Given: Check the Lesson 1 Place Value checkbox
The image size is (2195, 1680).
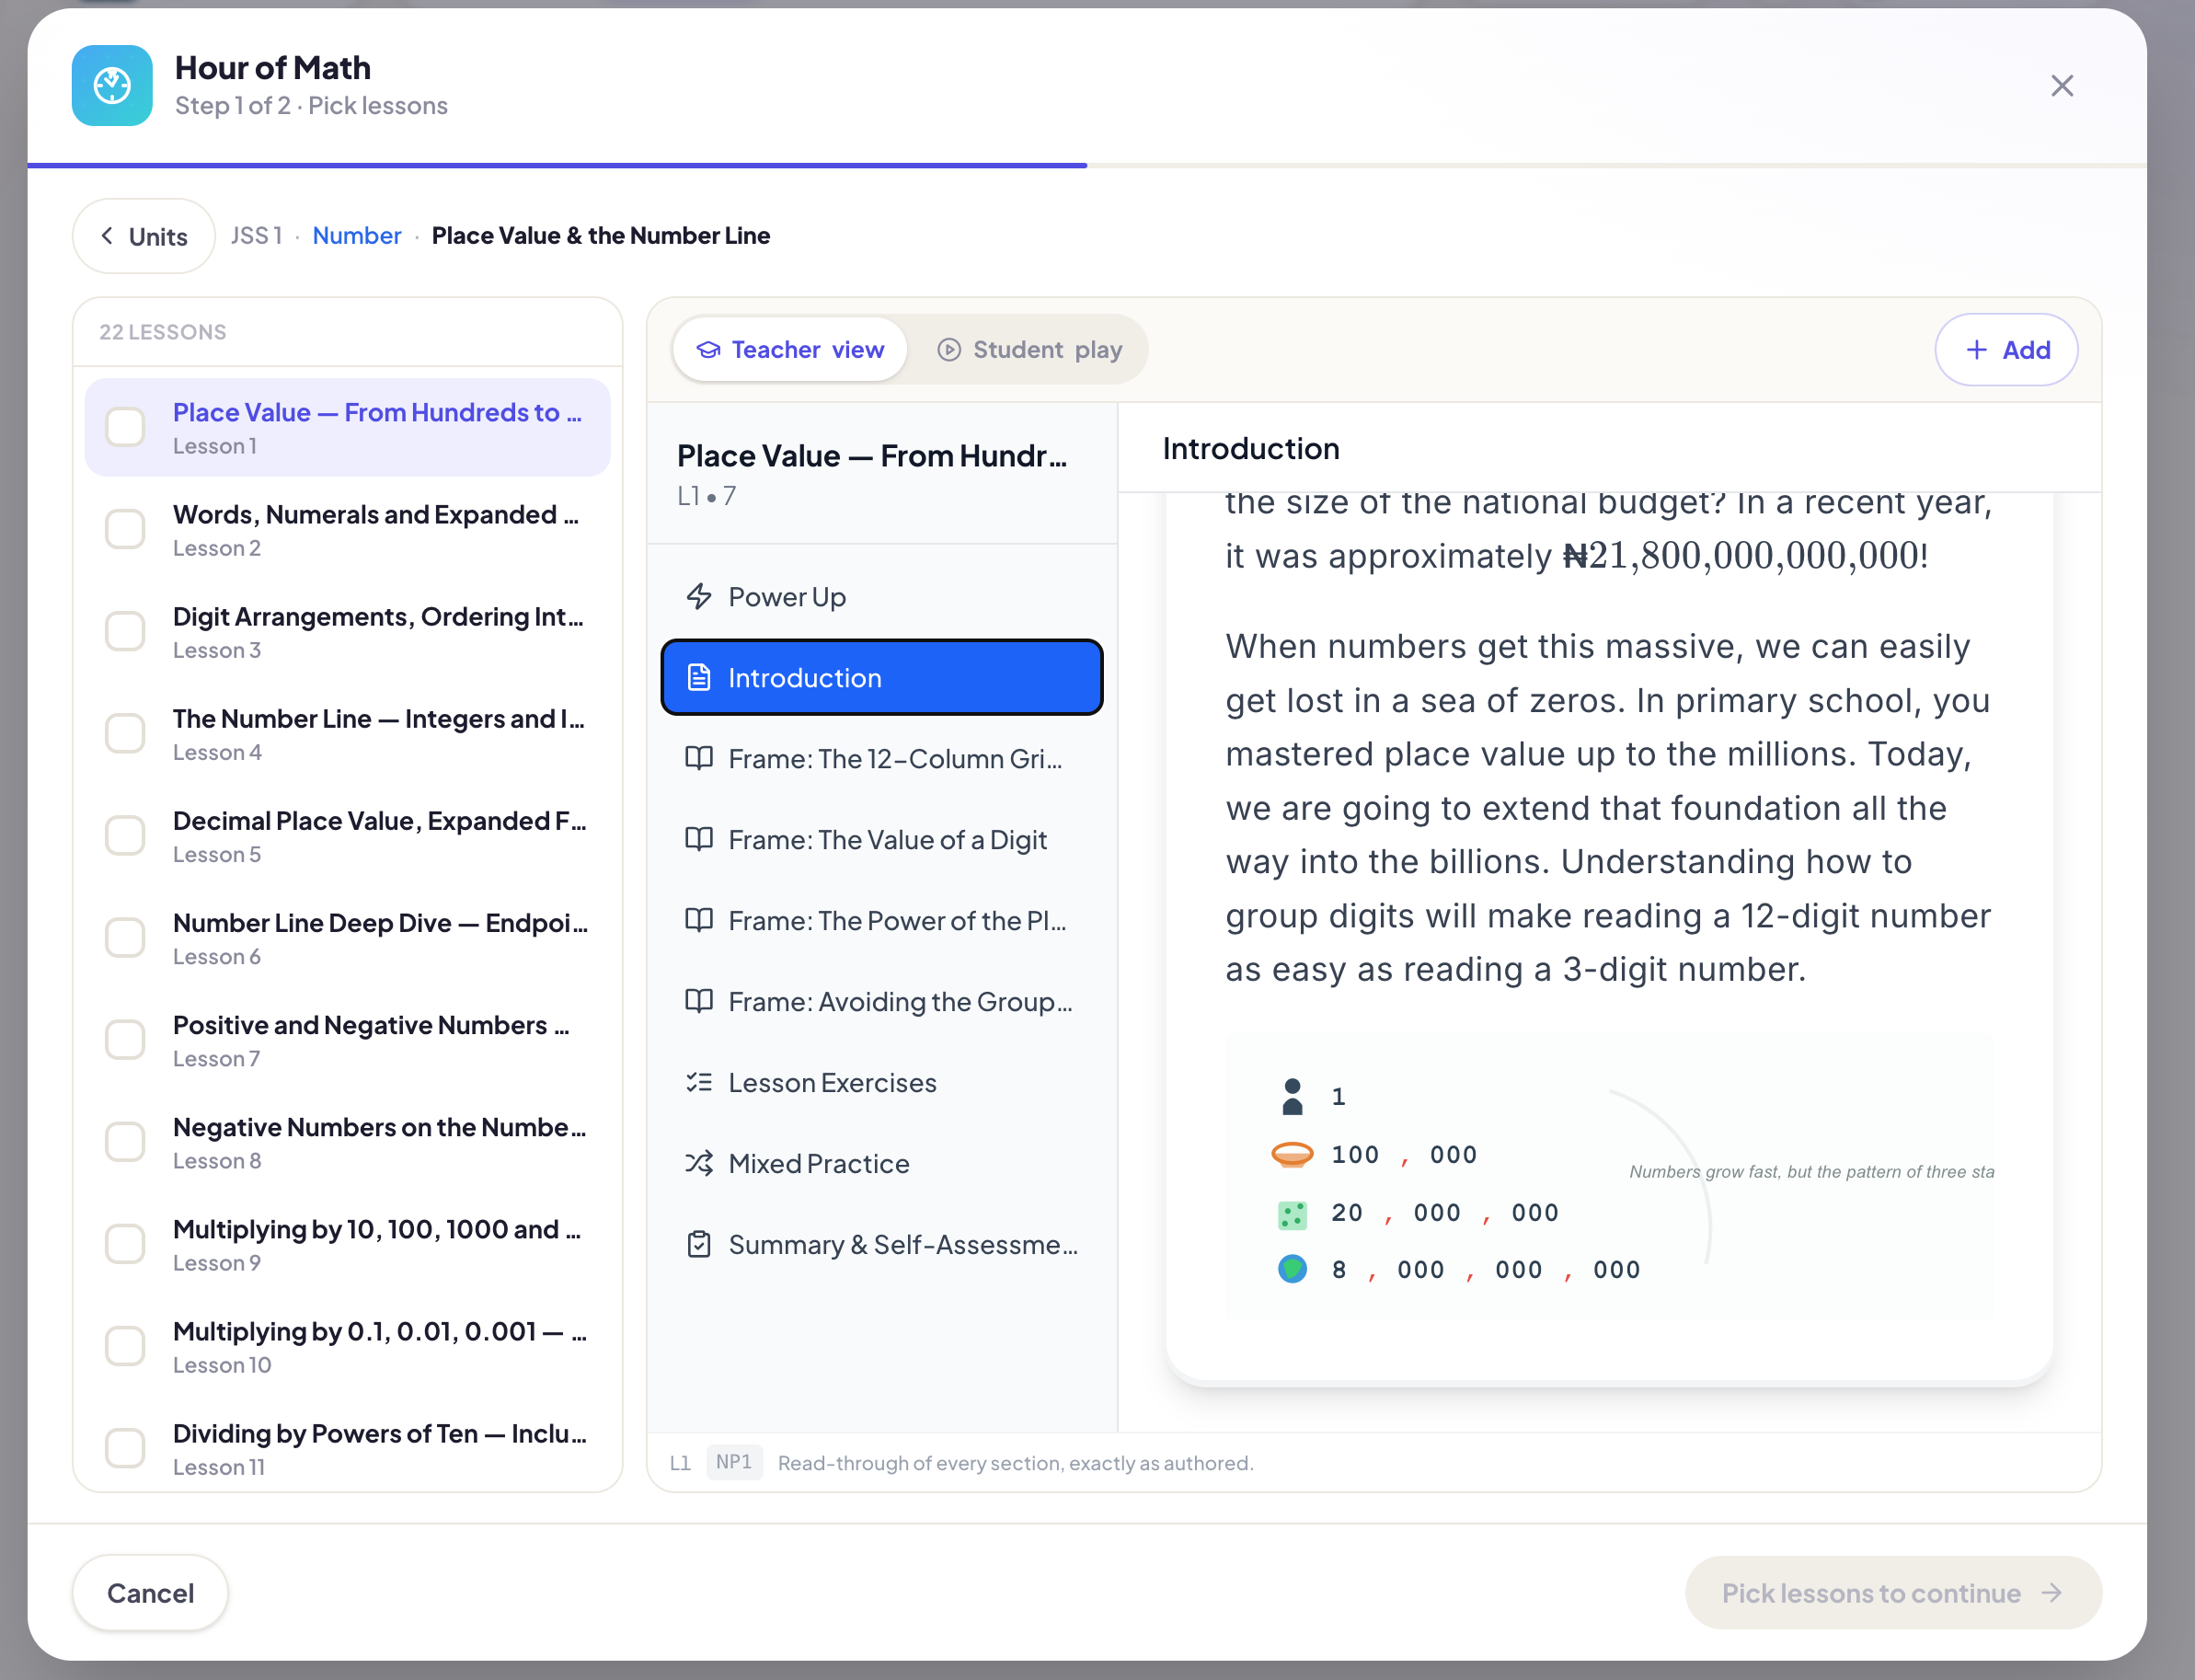Looking at the screenshot, I should [x=126, y=427].
